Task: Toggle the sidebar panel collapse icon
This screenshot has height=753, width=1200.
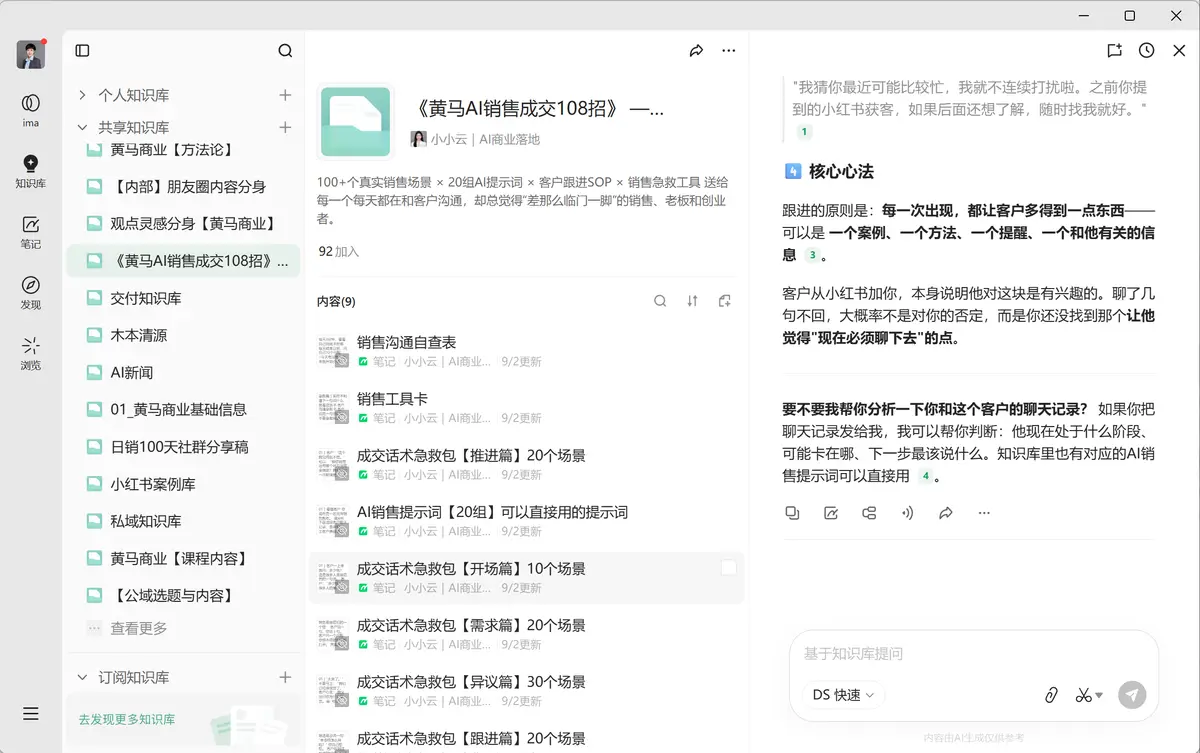Action: (x=83, y=51)
